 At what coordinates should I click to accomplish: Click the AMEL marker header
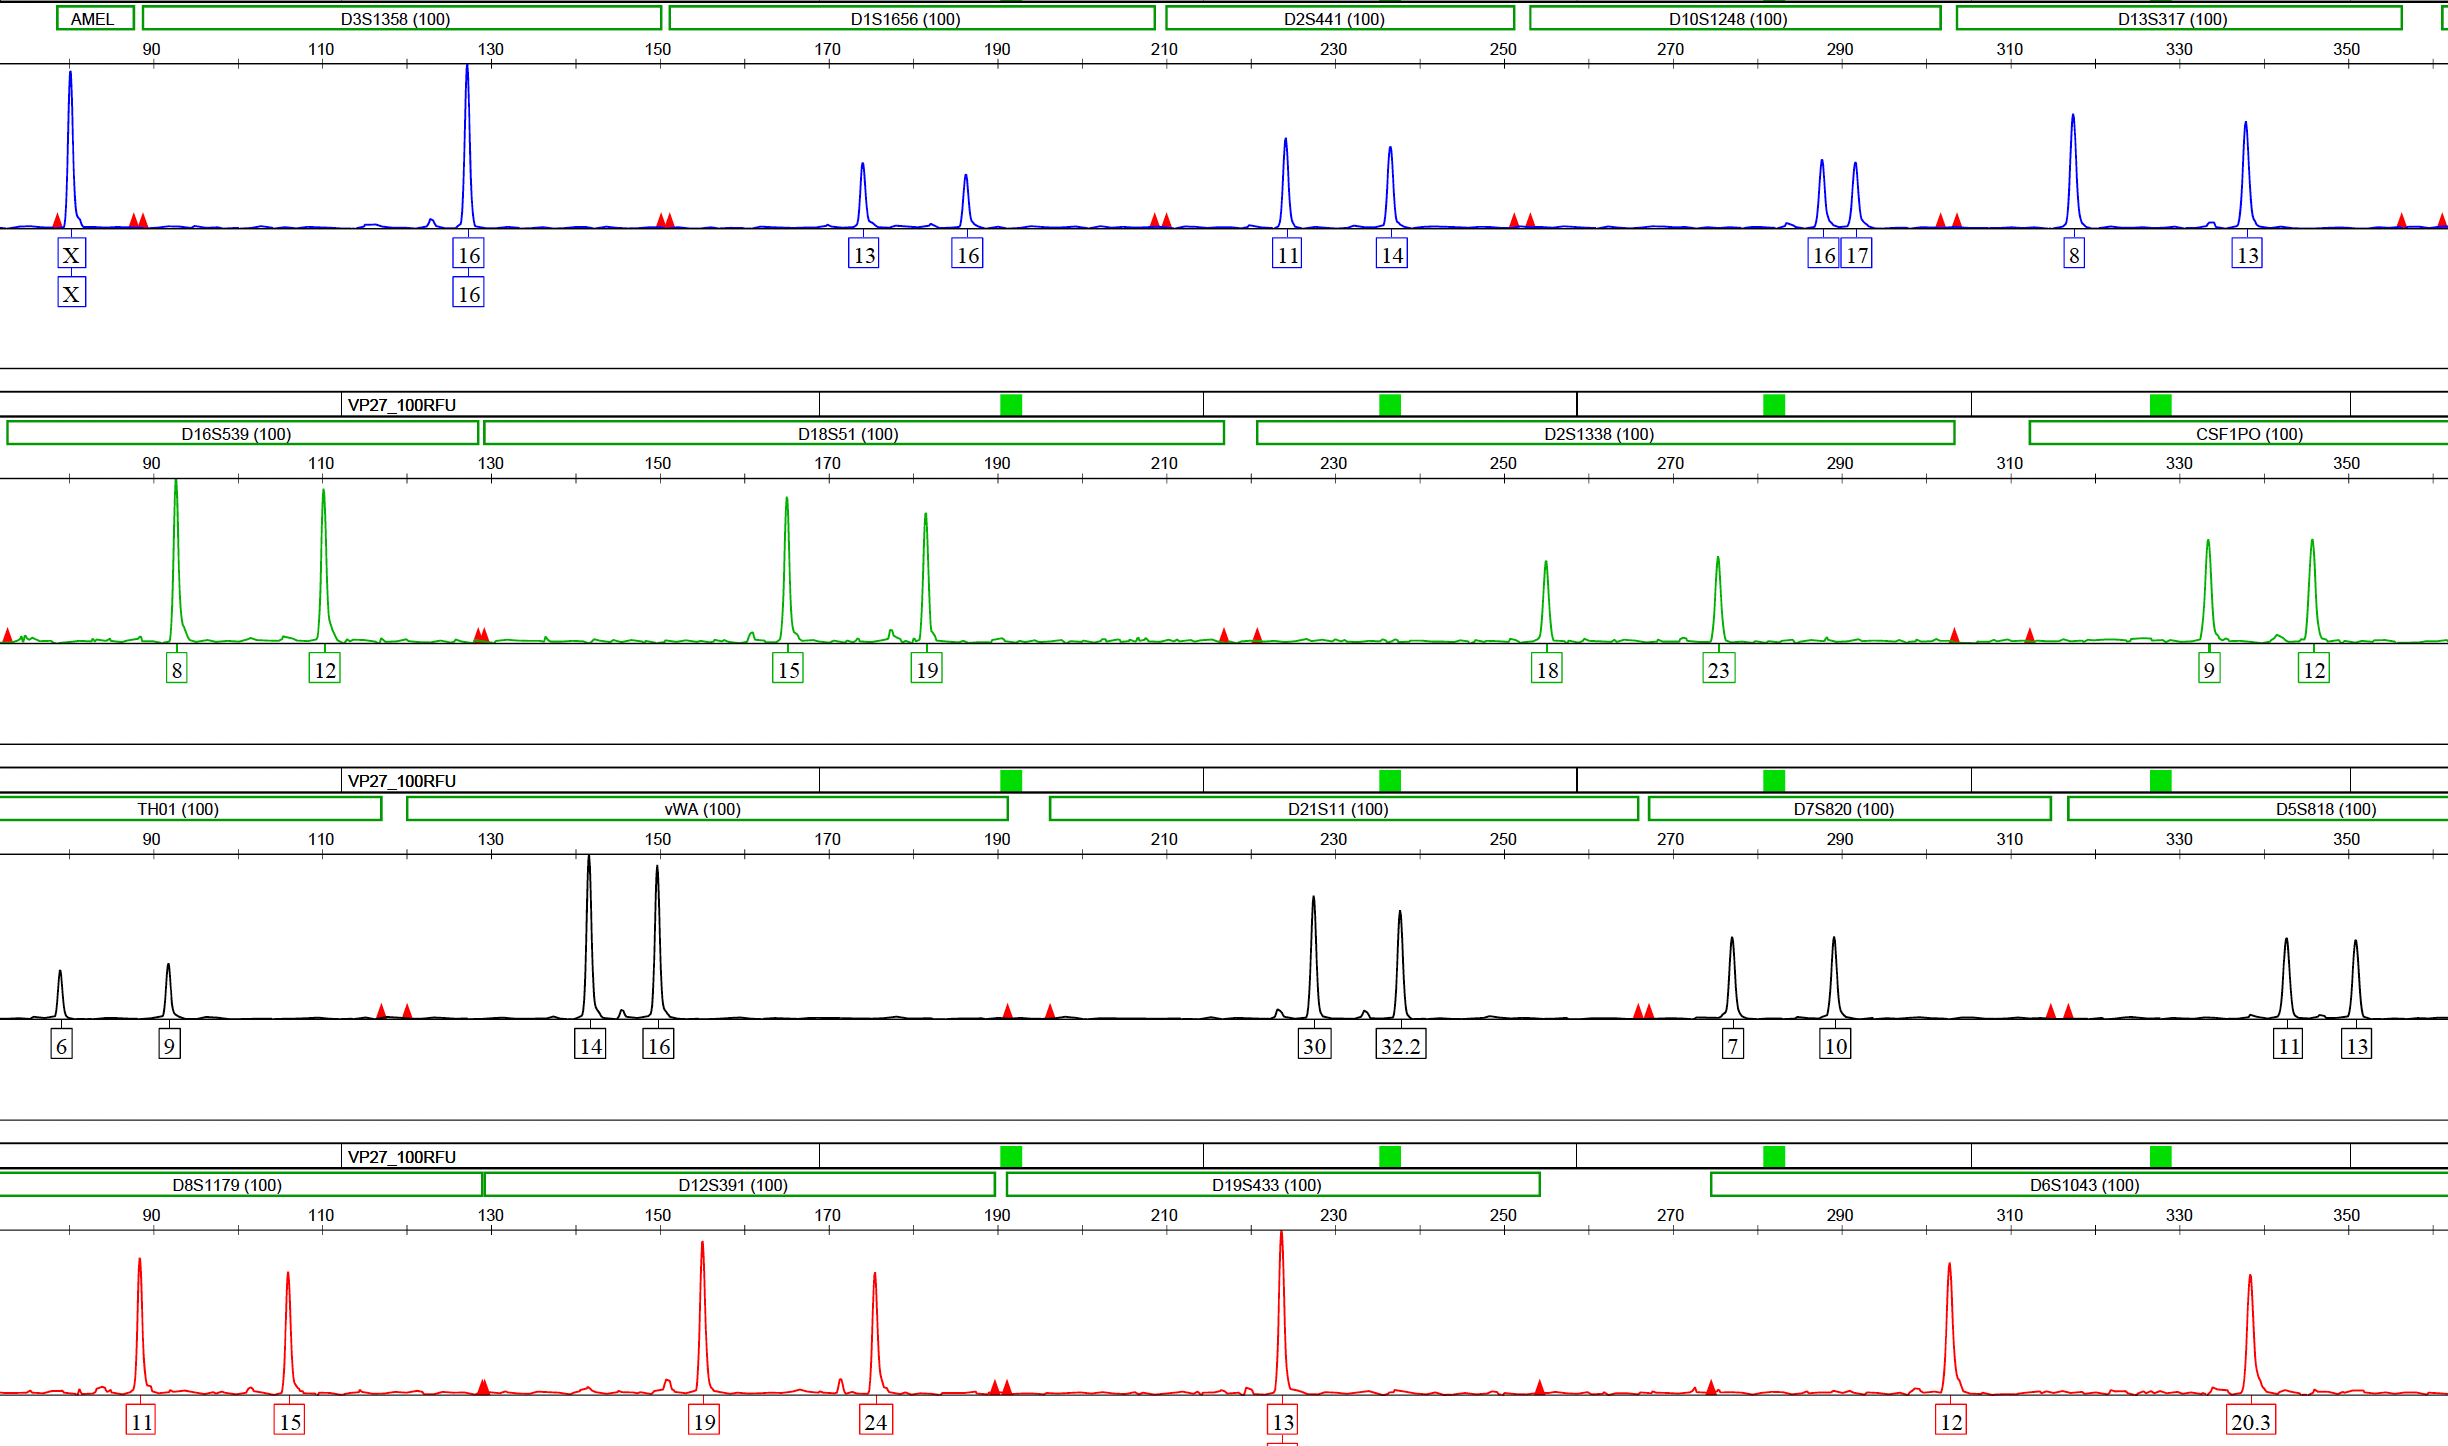[95, 19]
